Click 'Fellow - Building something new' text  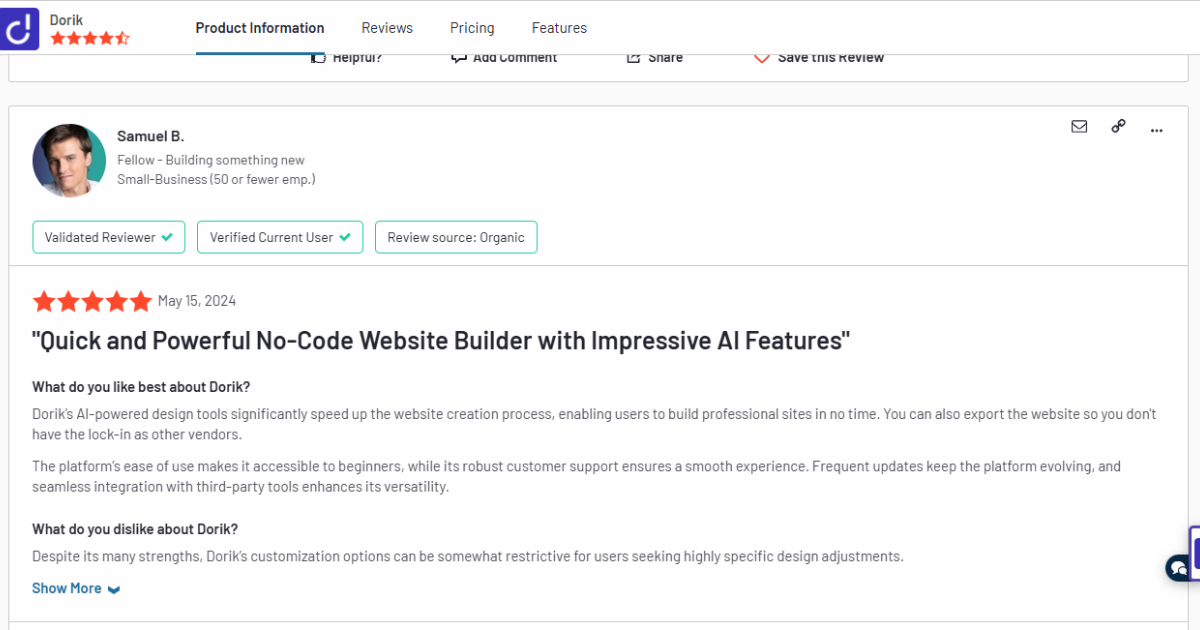coord(211,160)
